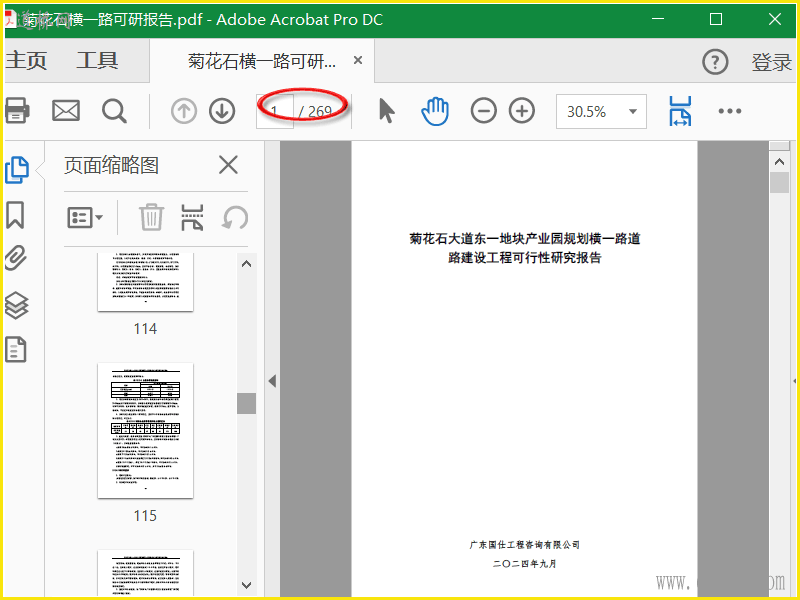Zoom in with plus button
Image resolution: width=800 pixels, height=600 pixels.
(522, 111)
